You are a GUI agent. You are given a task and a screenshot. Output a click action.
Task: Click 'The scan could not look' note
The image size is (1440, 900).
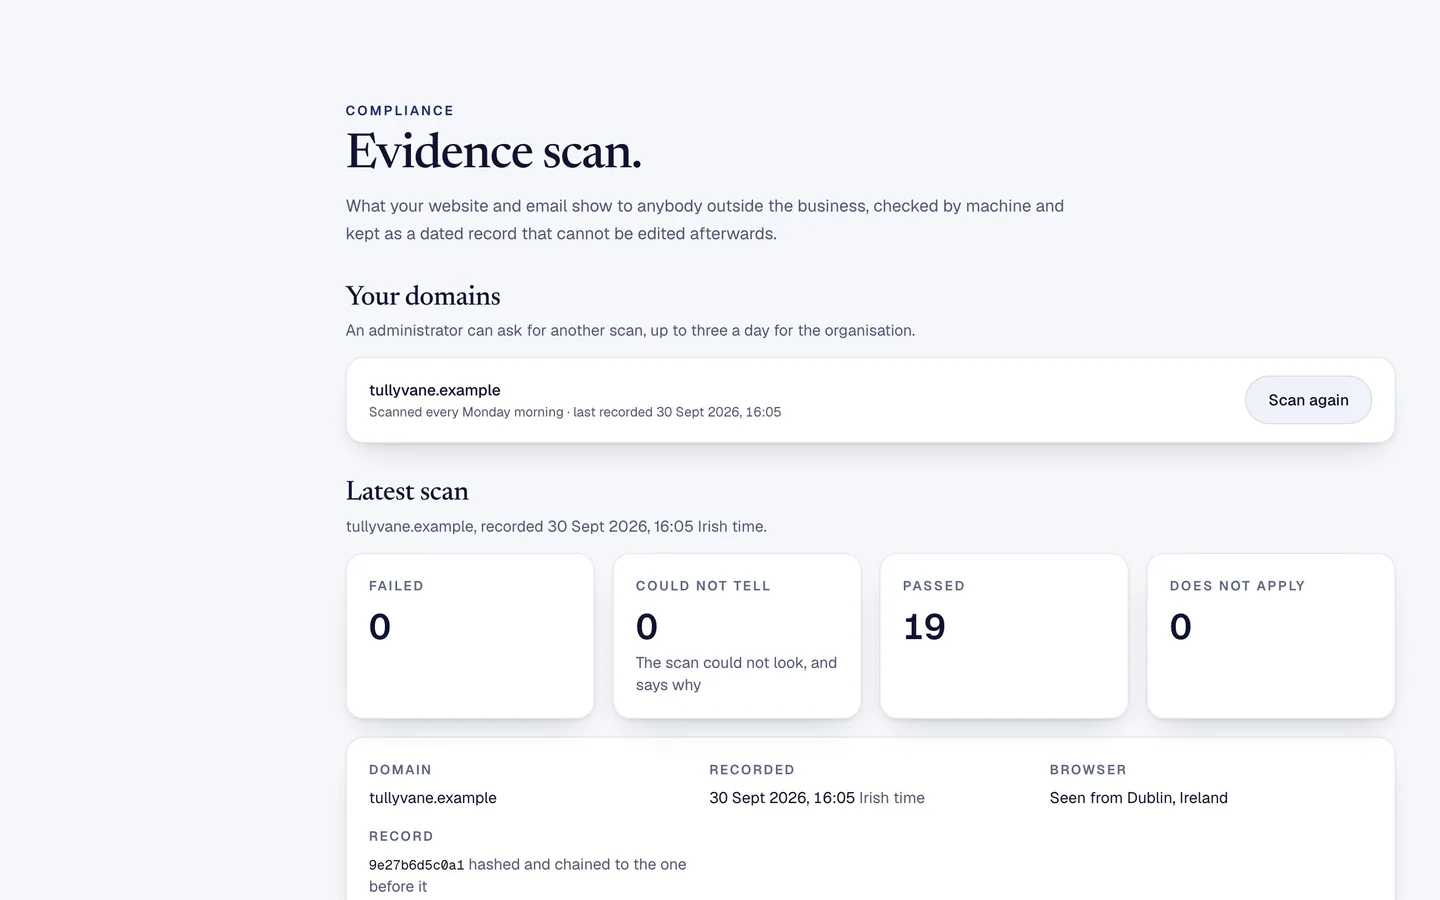pos(736,674)
